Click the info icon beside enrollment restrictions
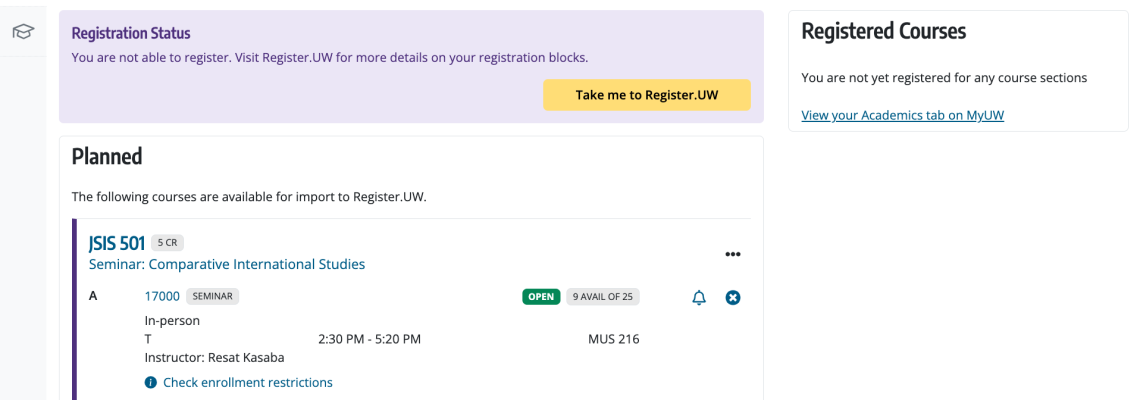Viewport: 1140px width, 400px height. (x=150, y=383)
